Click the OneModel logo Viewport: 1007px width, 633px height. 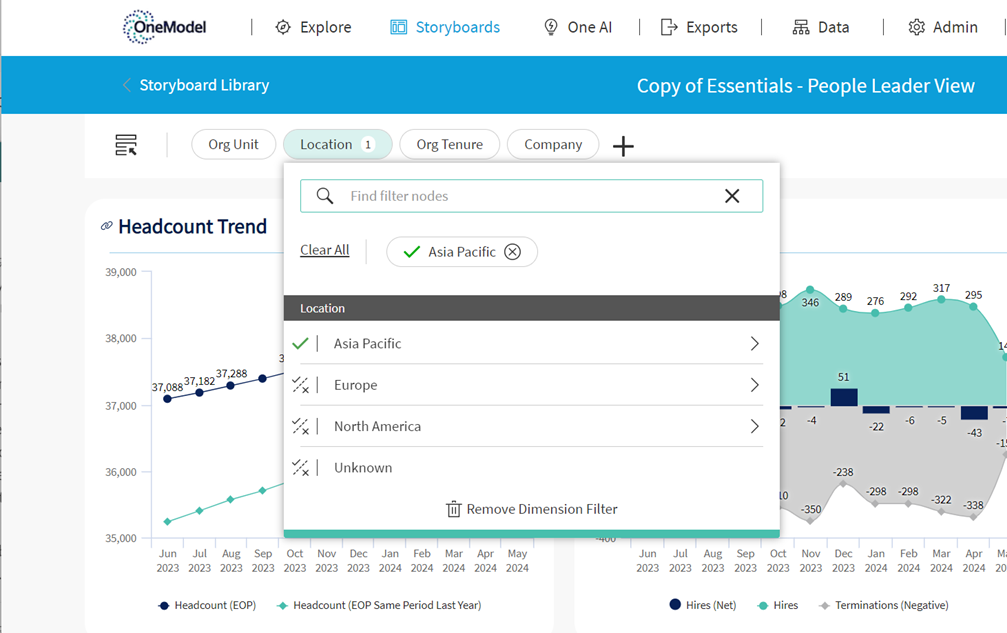[x=164, y=27]
